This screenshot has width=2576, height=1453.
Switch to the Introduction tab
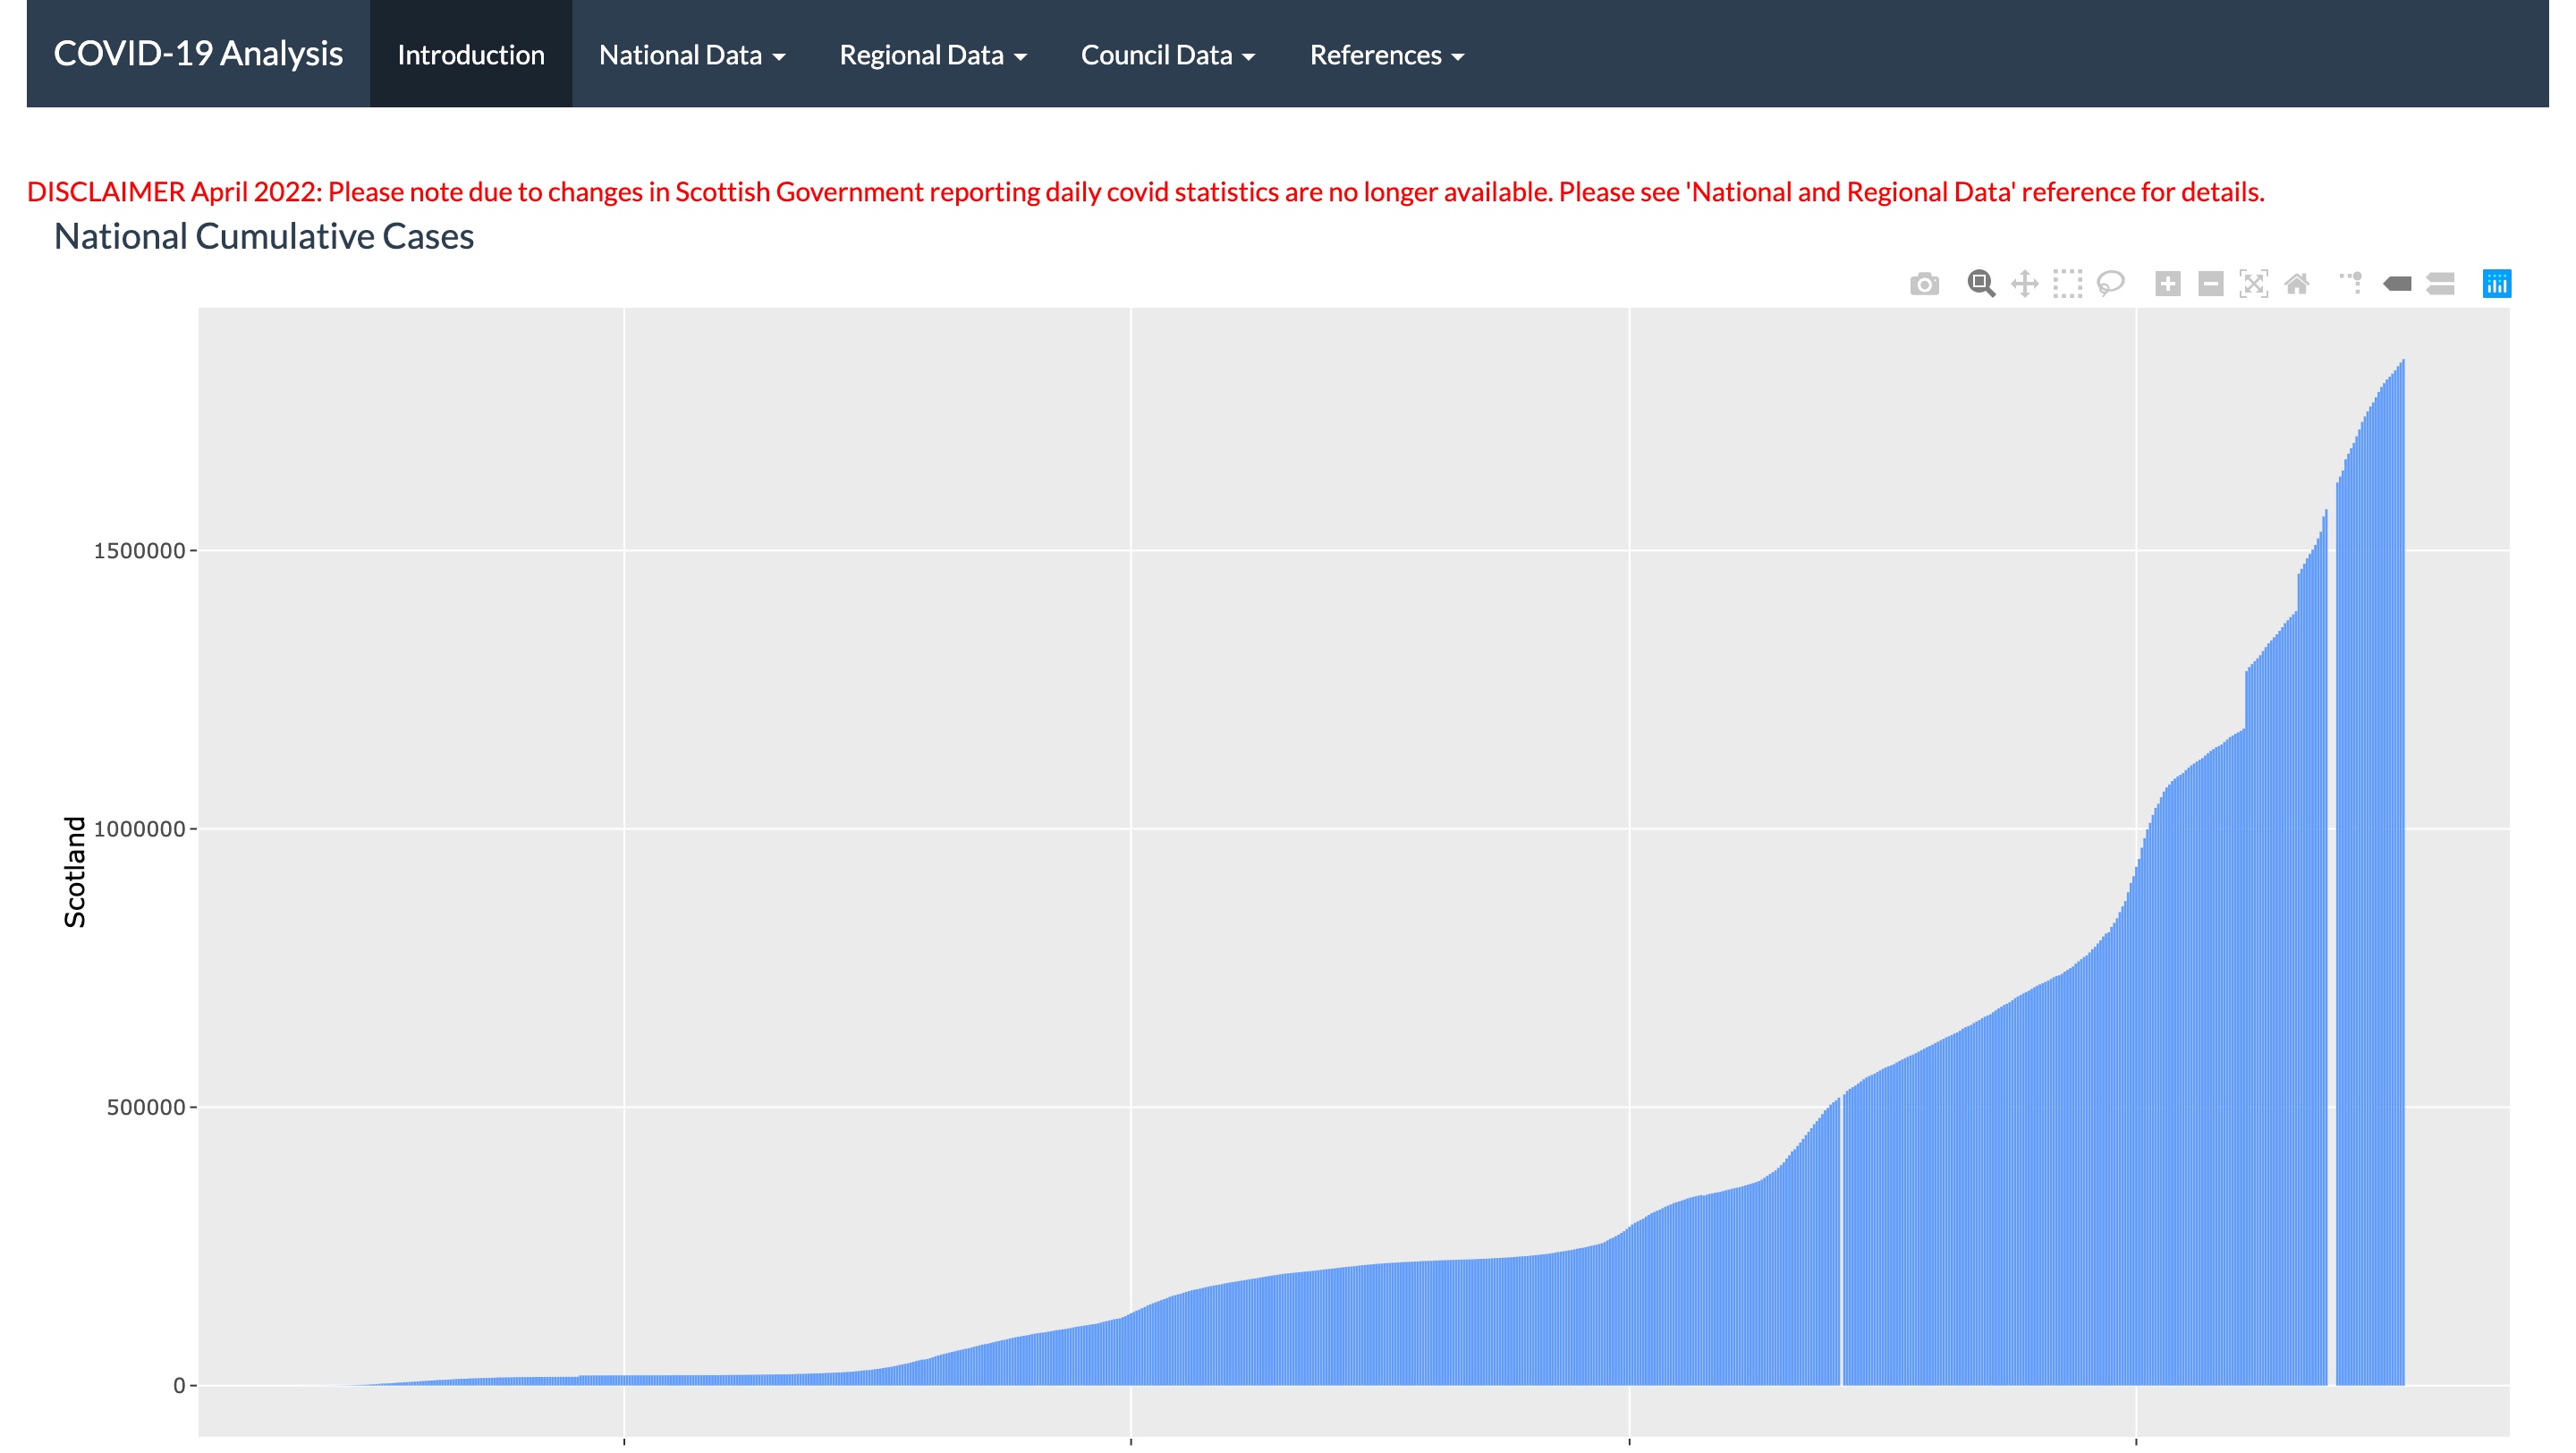(471, 55)
